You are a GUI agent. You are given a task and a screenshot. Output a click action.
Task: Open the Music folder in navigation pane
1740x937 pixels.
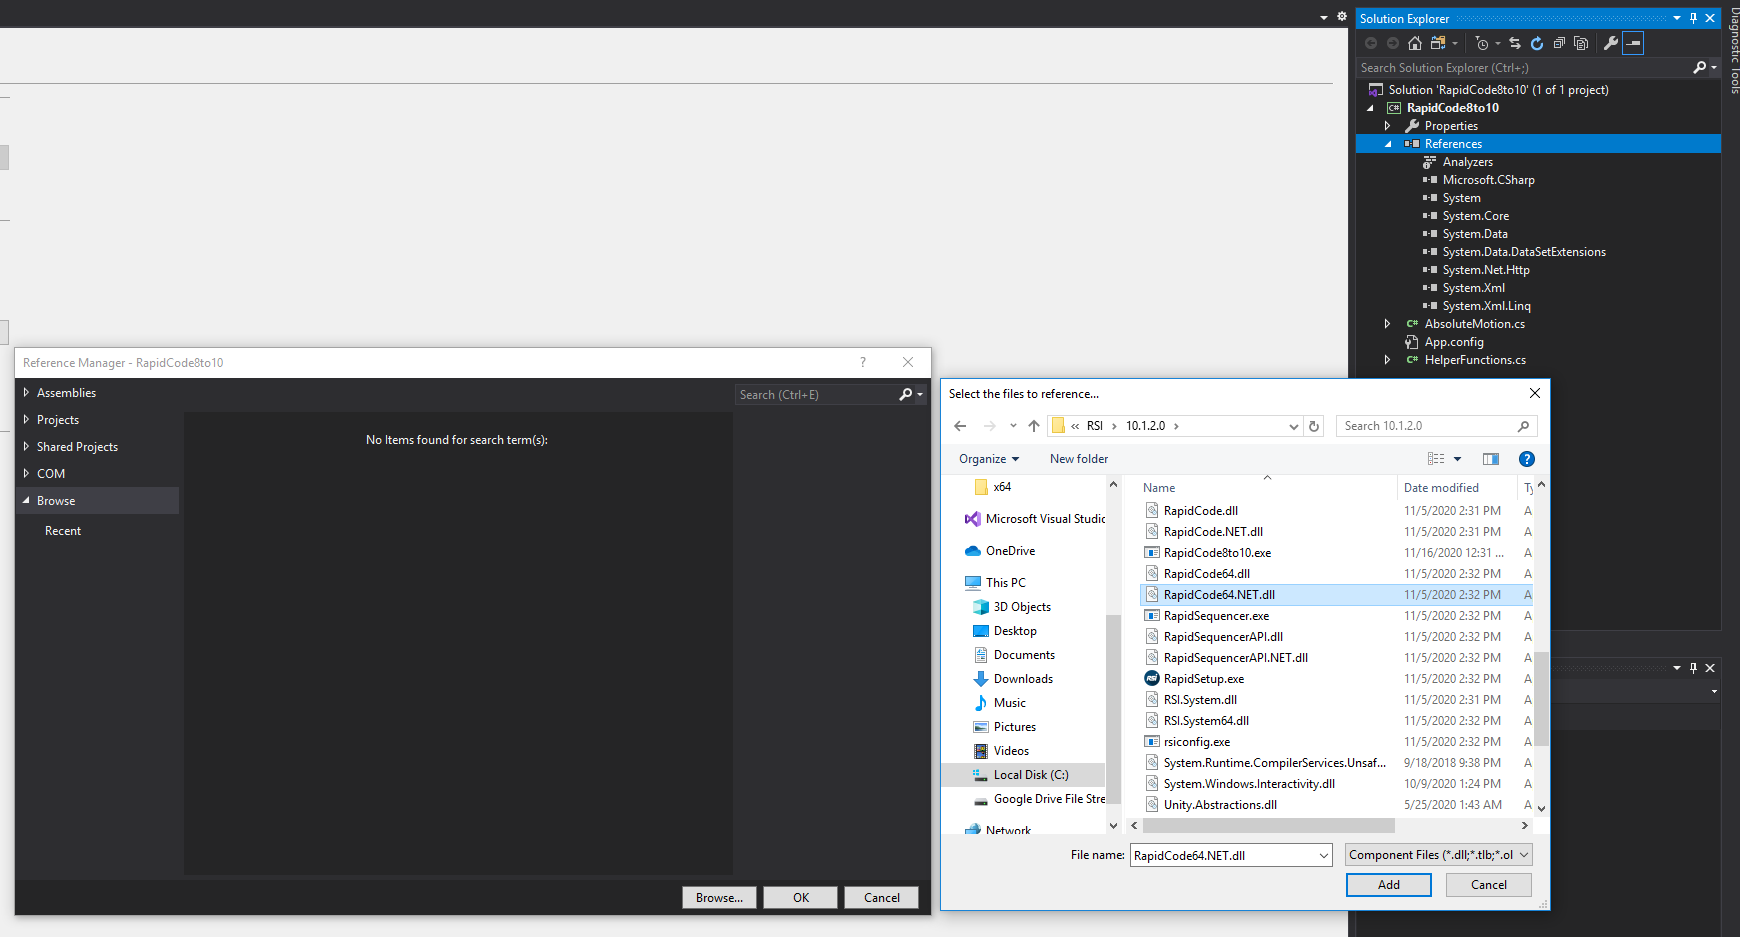1010,703
